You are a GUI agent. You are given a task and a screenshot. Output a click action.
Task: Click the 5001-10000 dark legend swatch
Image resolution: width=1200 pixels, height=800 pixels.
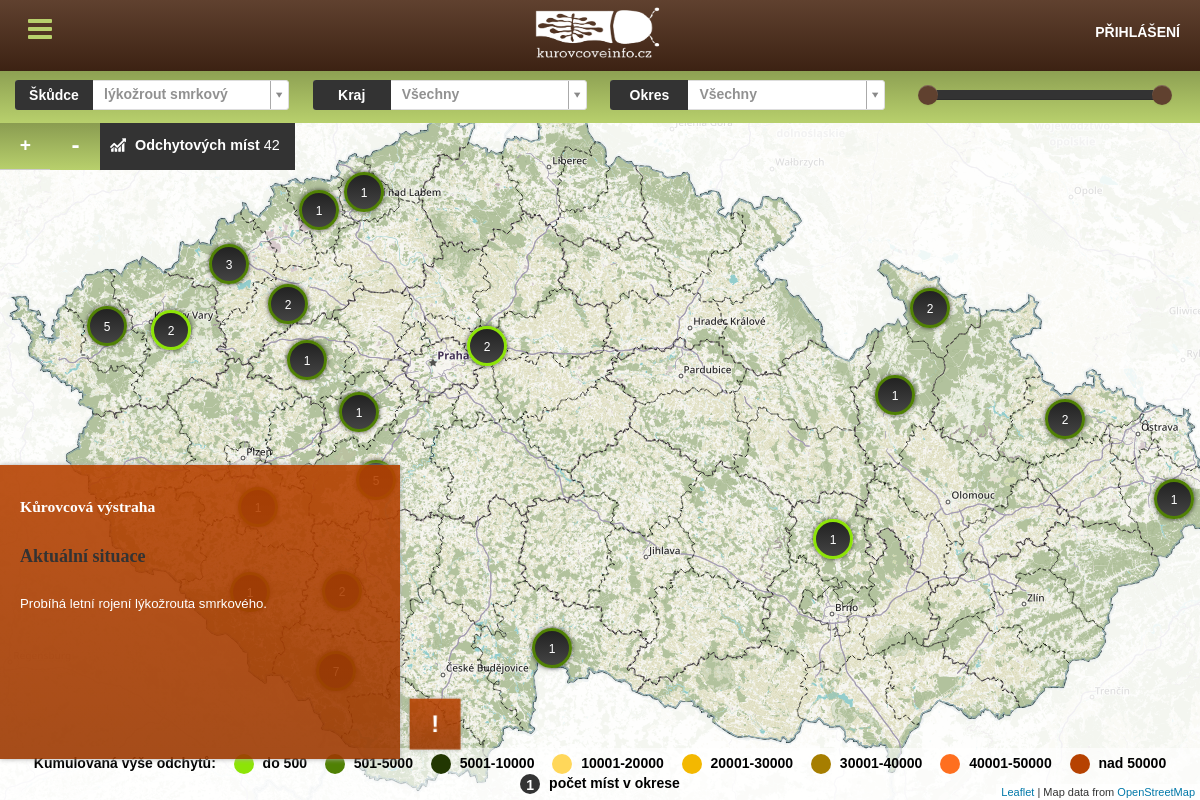point(441,764)
